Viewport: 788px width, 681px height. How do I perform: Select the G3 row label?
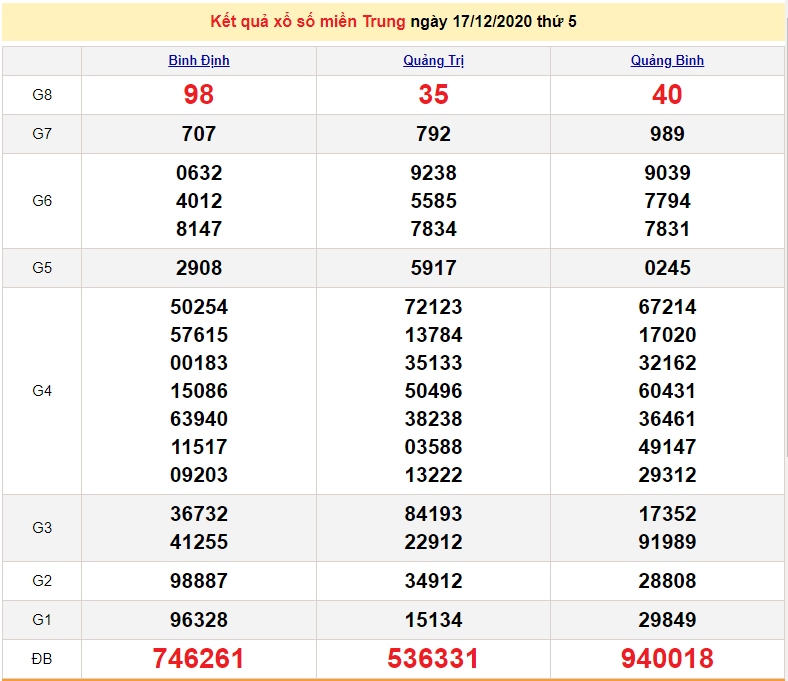42,528
